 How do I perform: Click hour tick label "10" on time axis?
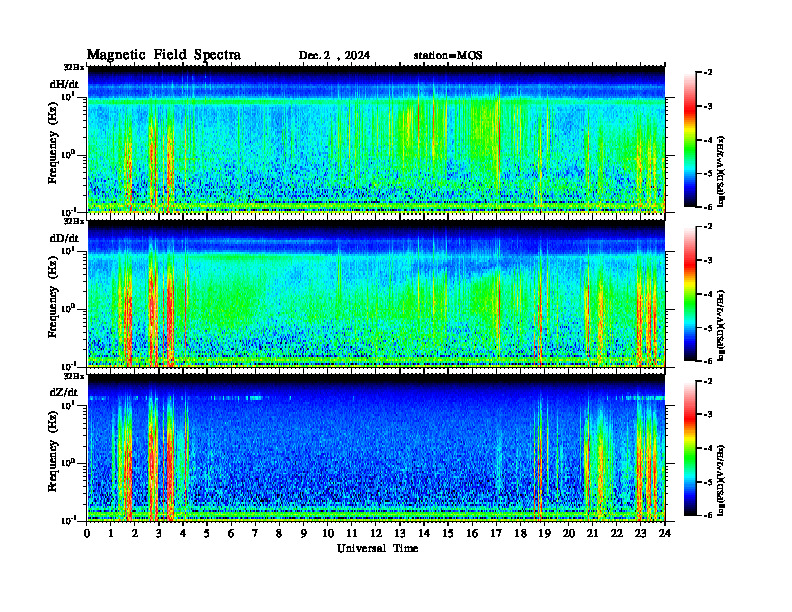pyautogui.click(x=328, y=533)
